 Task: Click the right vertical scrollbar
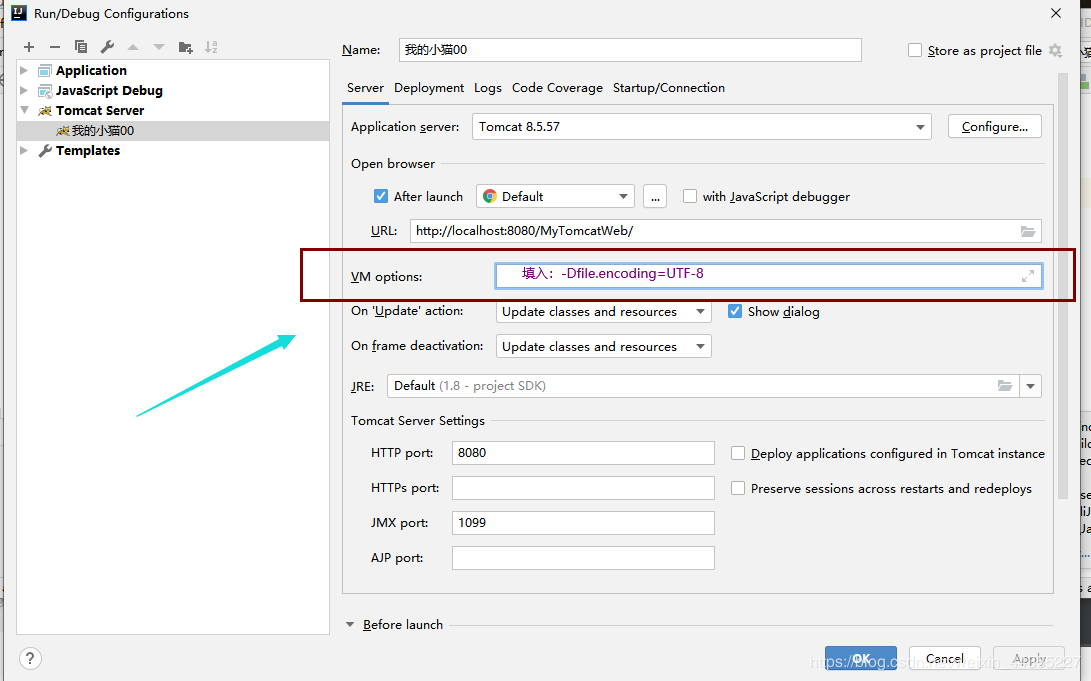click(1059, 300)
